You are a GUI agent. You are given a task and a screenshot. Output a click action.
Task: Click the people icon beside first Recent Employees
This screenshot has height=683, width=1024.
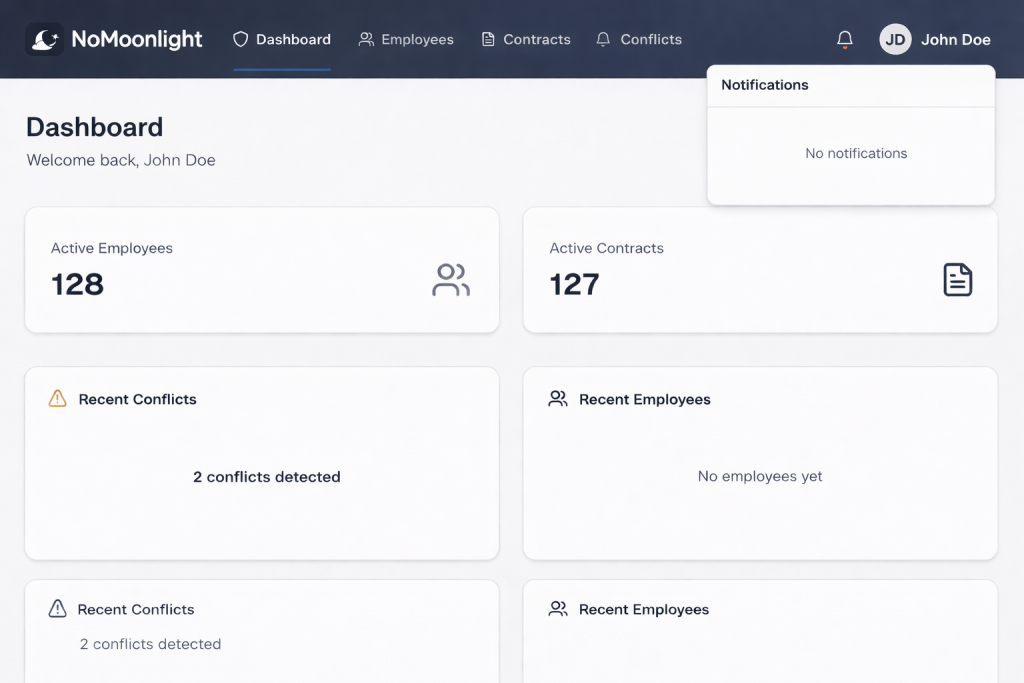(x=558, y=399)
